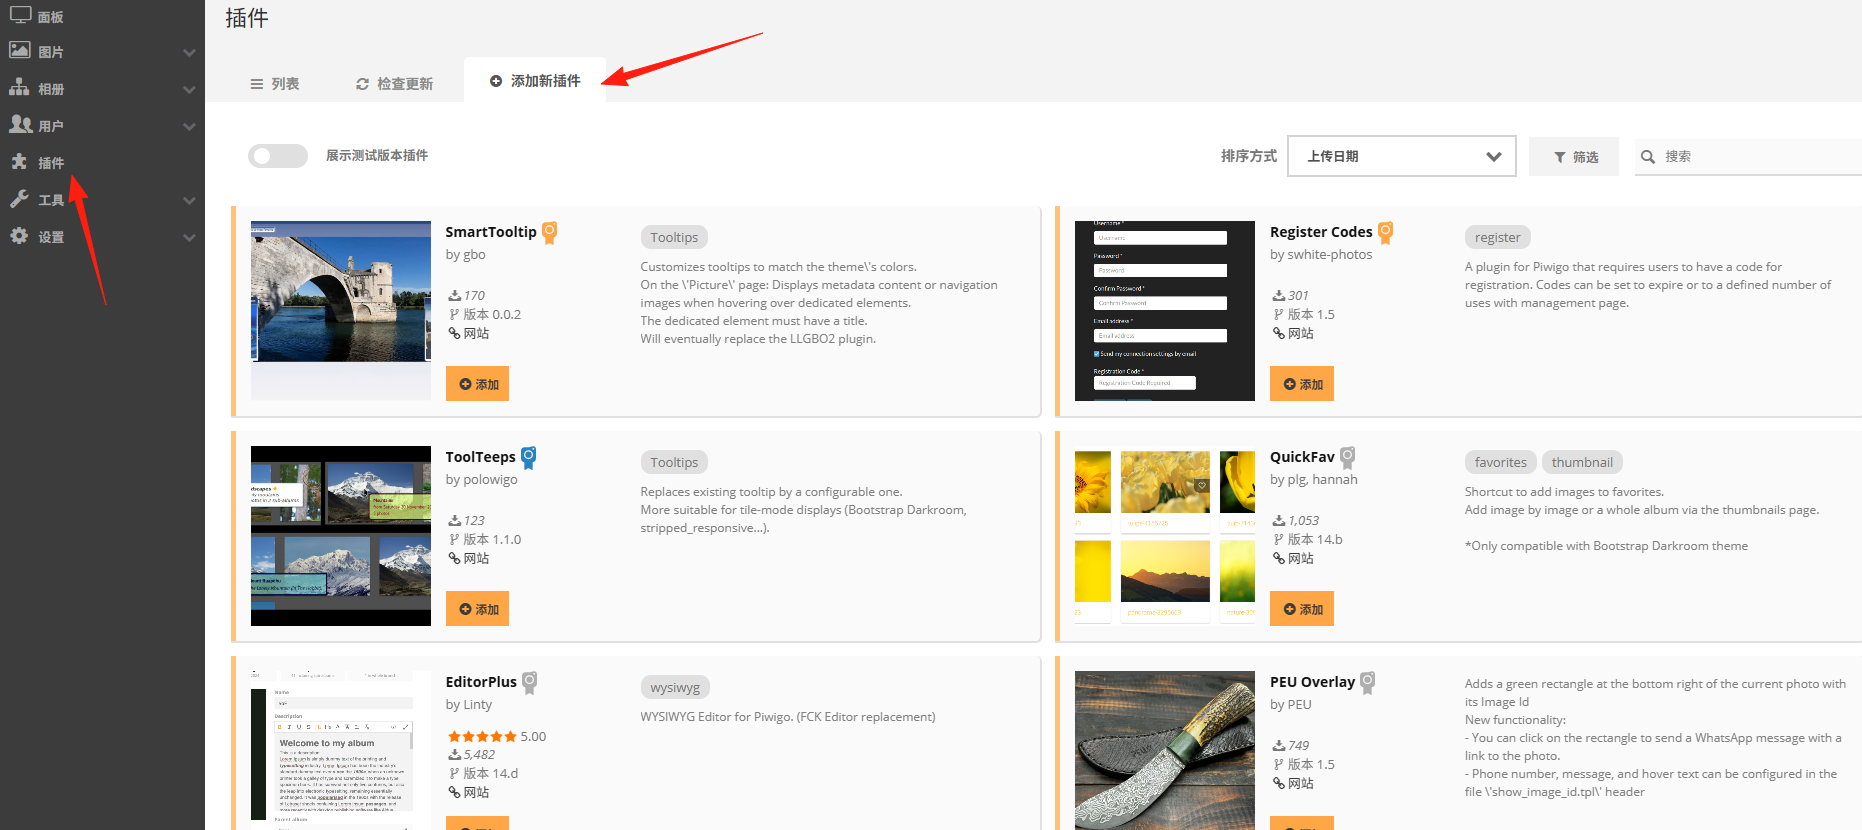Click the orange badge next to SmartTooltip
The width and height of the screenshot is (1862, 830).
pyautogui.click(x=550, y=233)
